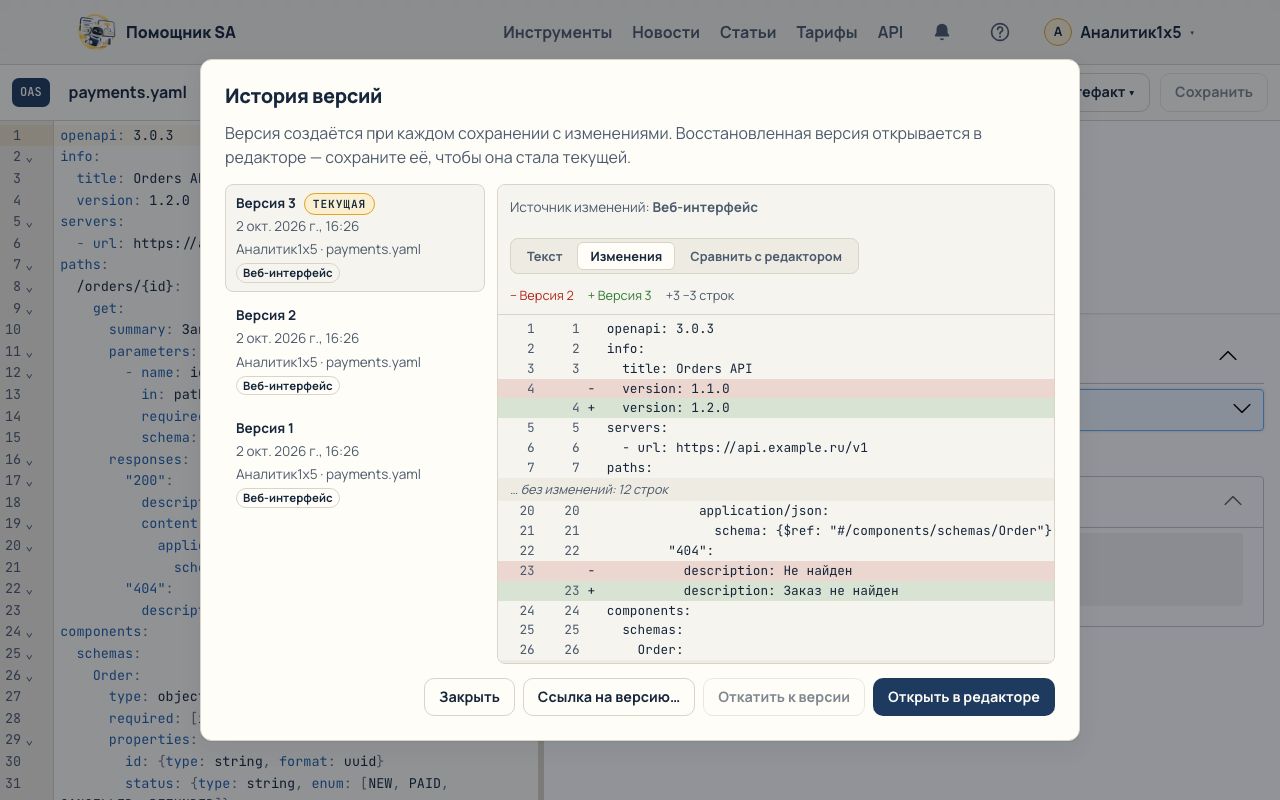Image resolution: width=1280 pixels, height=800 pixels.
Task: Click the 'без изменений: 12 строк' collapsed row
Action: 776,489
